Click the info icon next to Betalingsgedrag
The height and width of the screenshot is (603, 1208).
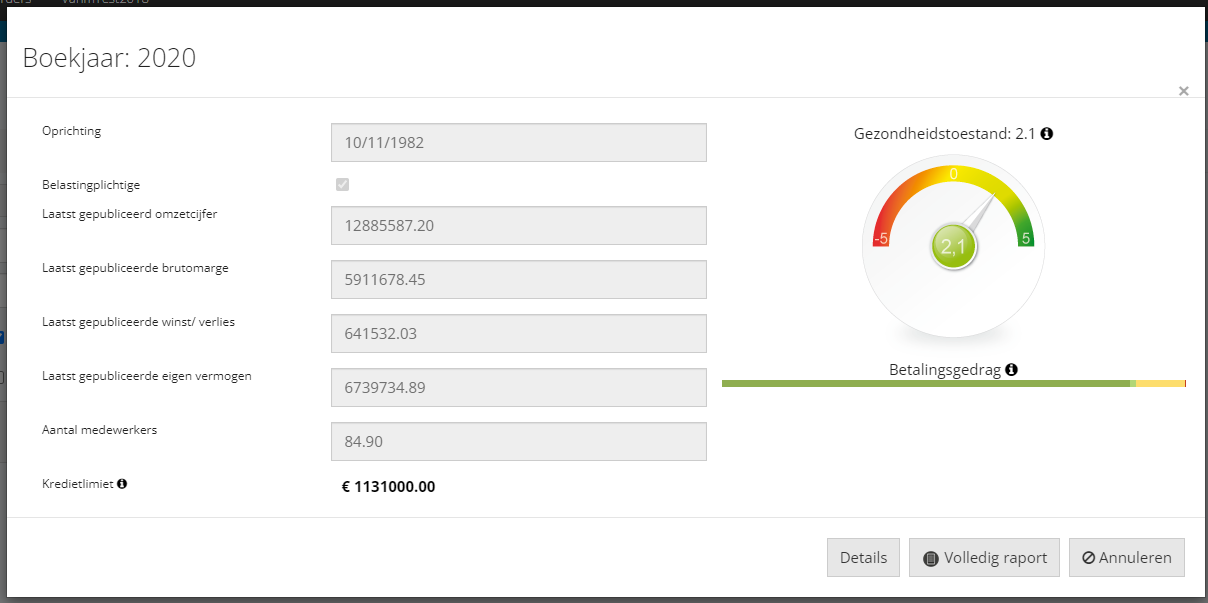coord(1011,370)
